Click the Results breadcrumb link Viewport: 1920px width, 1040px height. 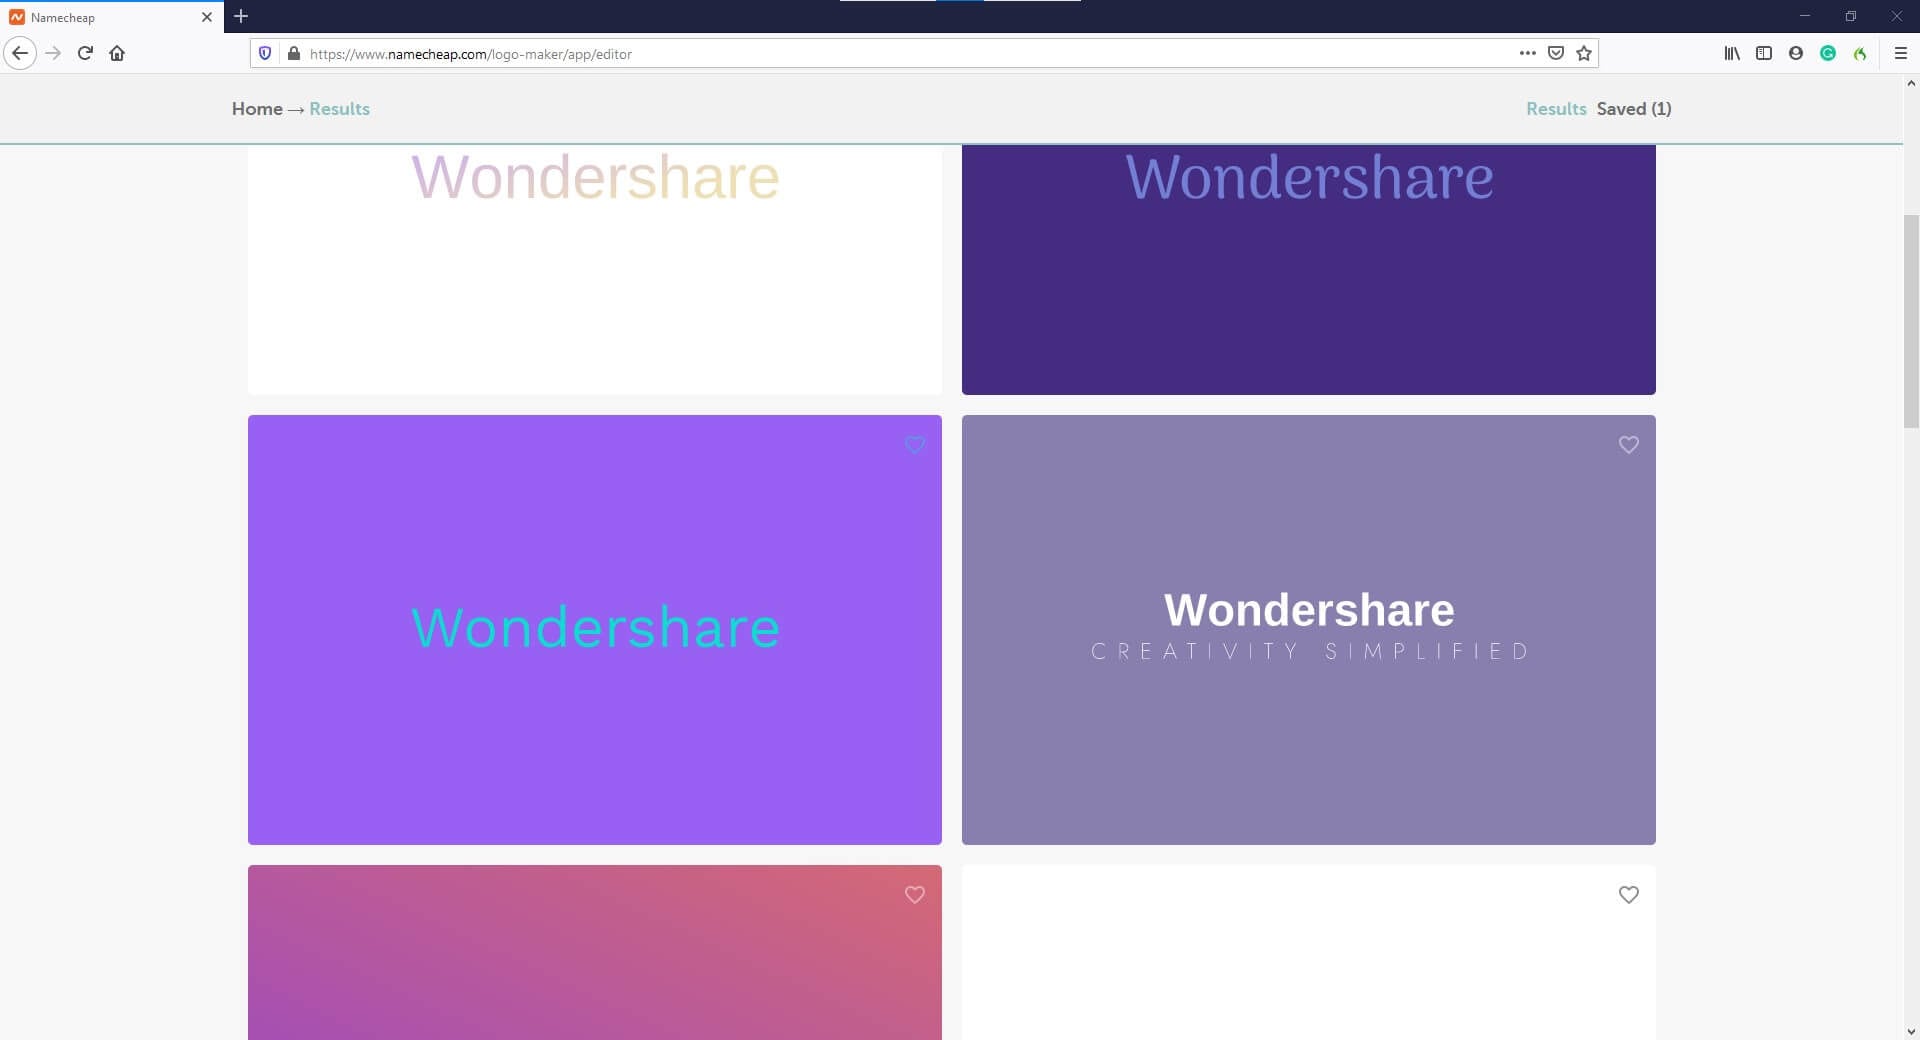(x=339, y=109)
